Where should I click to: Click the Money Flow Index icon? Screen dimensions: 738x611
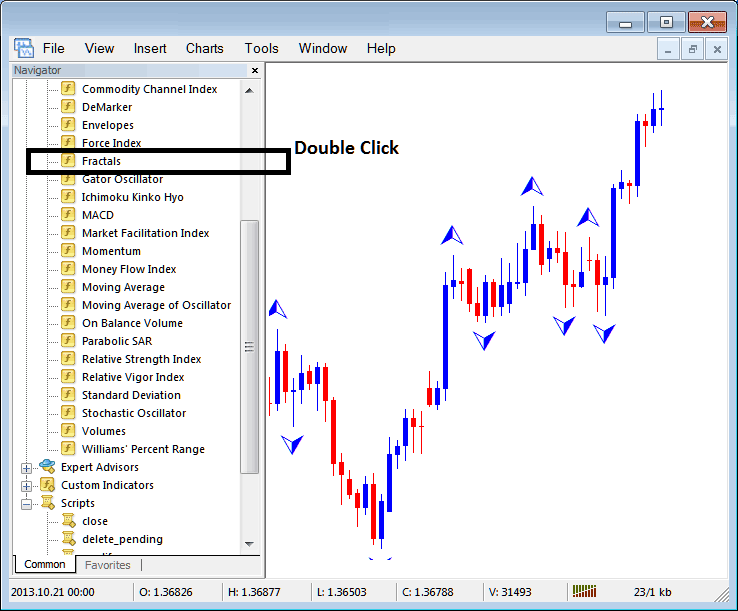pos(68,268)
